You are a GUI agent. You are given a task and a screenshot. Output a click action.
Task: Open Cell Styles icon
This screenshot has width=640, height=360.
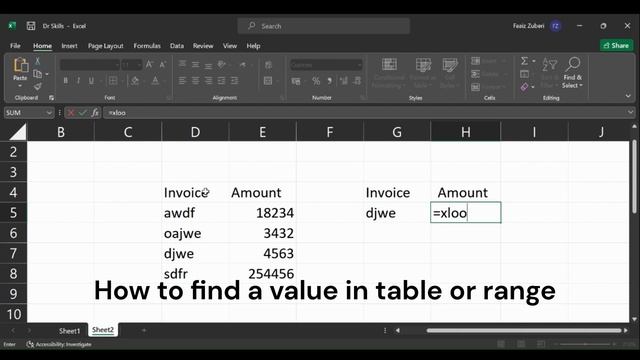[x=450, y=73]
